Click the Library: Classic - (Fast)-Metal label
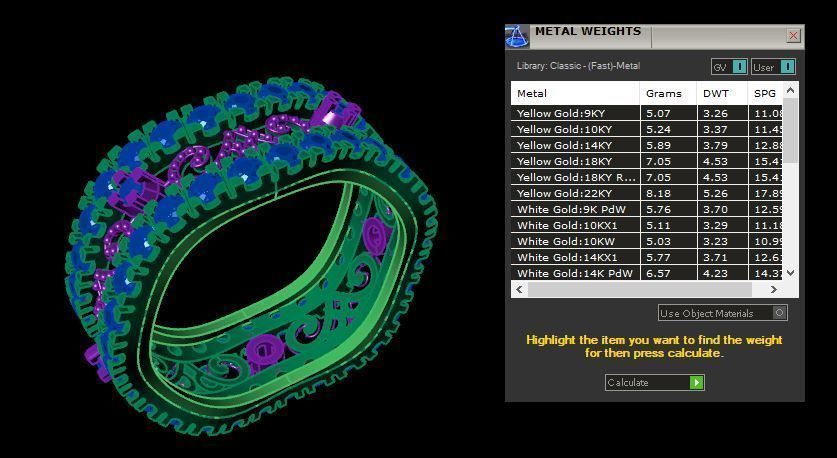837x458 pixels. [578, 66]
